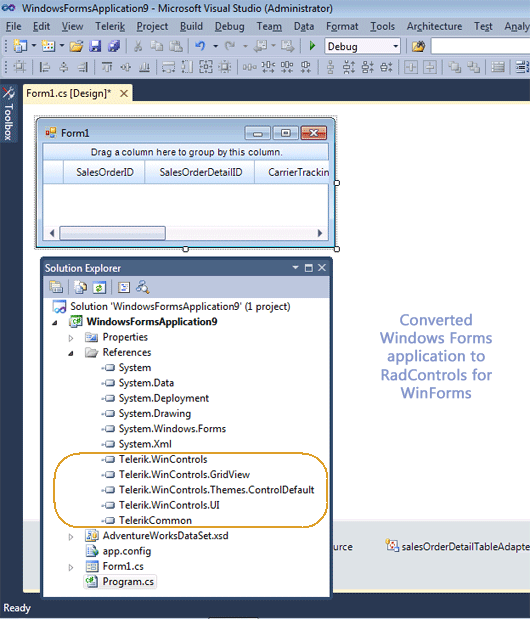Expand the Form1.cs node
The width and height of the screenshot is (530, 619).
71,567
